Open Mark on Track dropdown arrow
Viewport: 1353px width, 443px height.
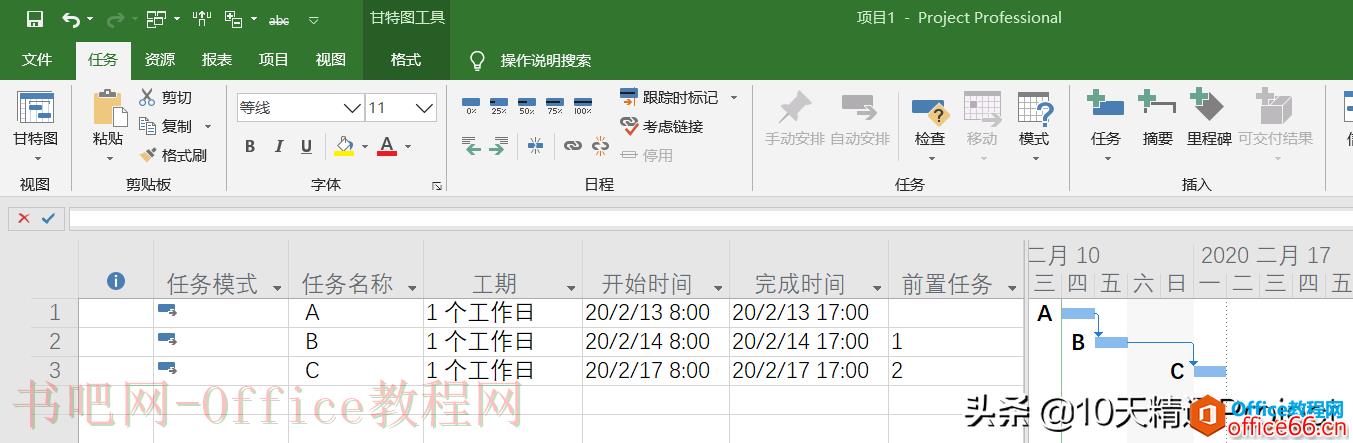(x=733, y=97)
